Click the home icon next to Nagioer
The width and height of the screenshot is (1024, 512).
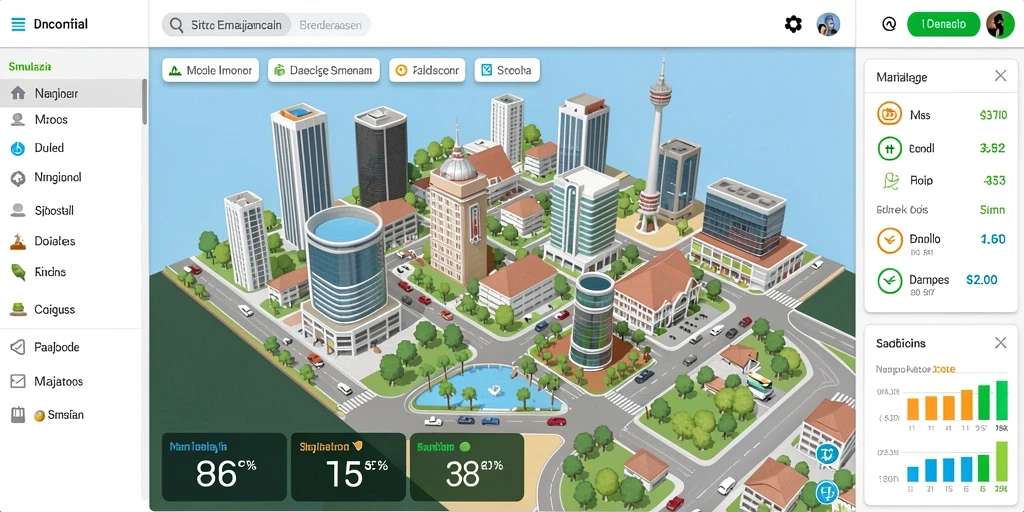pos(18,93)
